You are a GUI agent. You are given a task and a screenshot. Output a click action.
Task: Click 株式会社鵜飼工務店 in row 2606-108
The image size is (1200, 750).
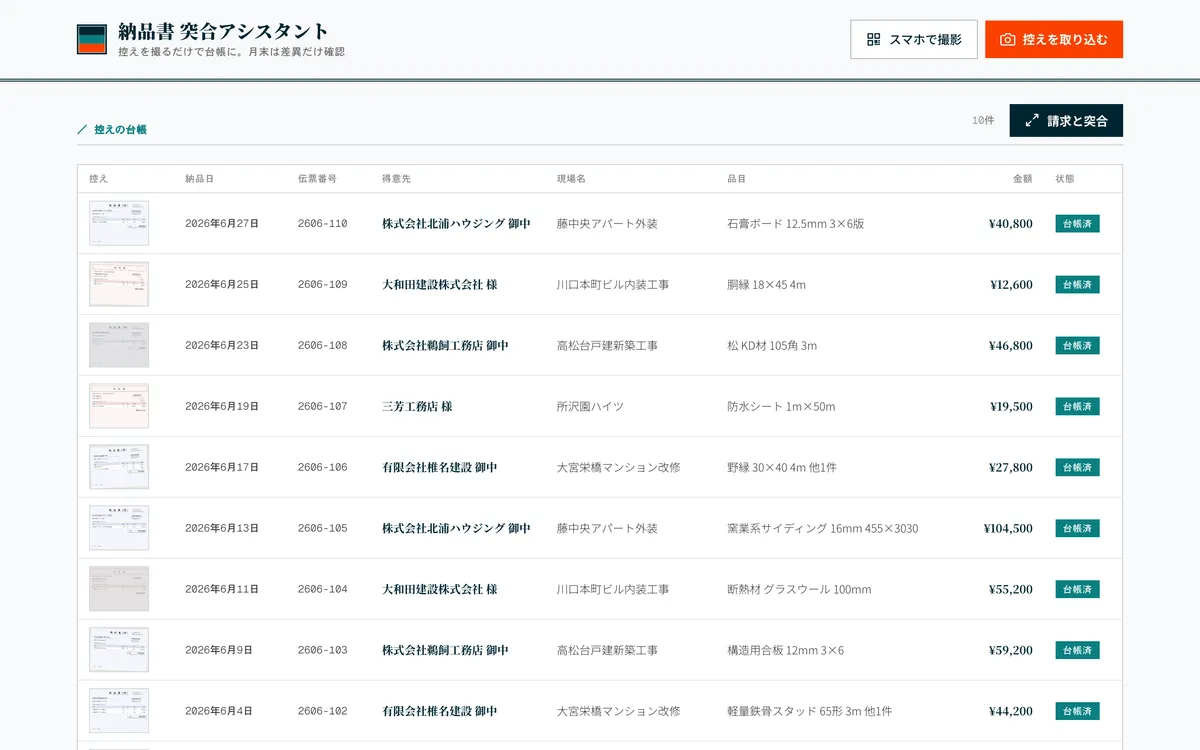[445, 345]
